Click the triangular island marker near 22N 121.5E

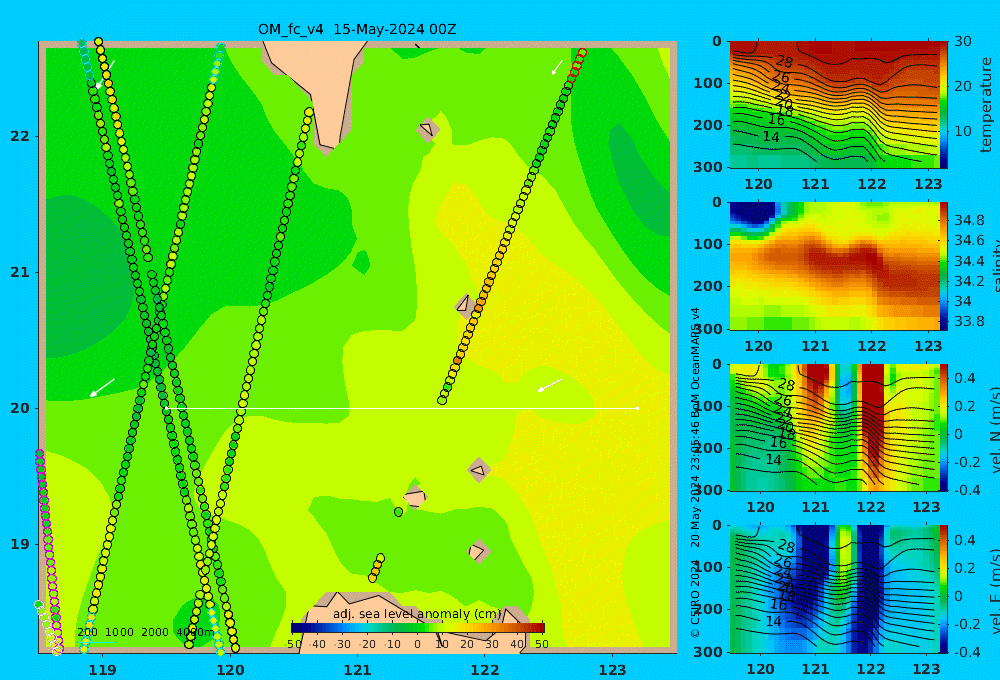[427, 130]
